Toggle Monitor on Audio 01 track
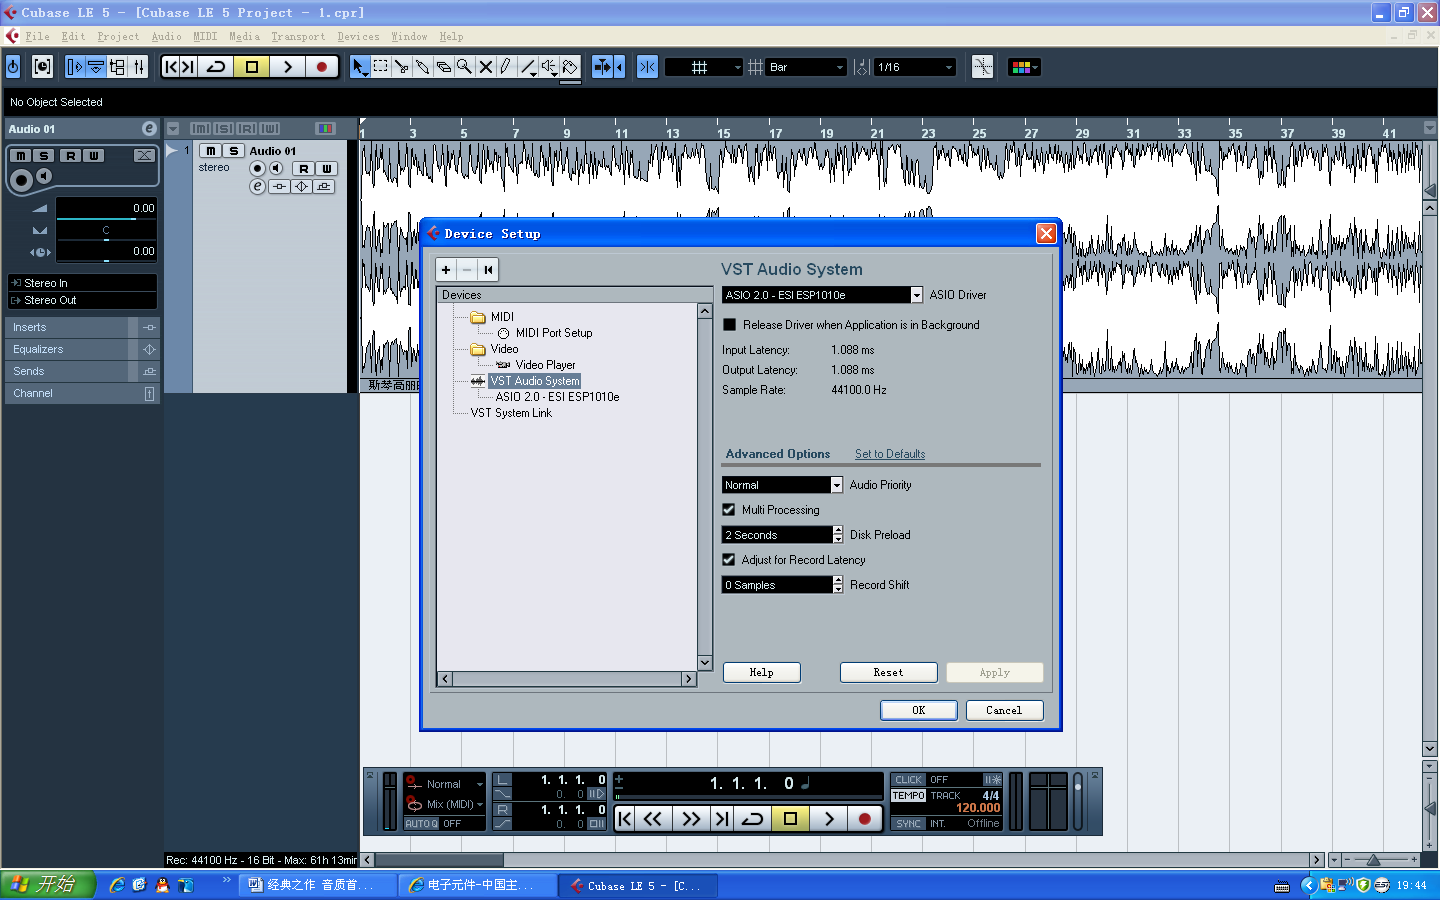 pos(276,168)
